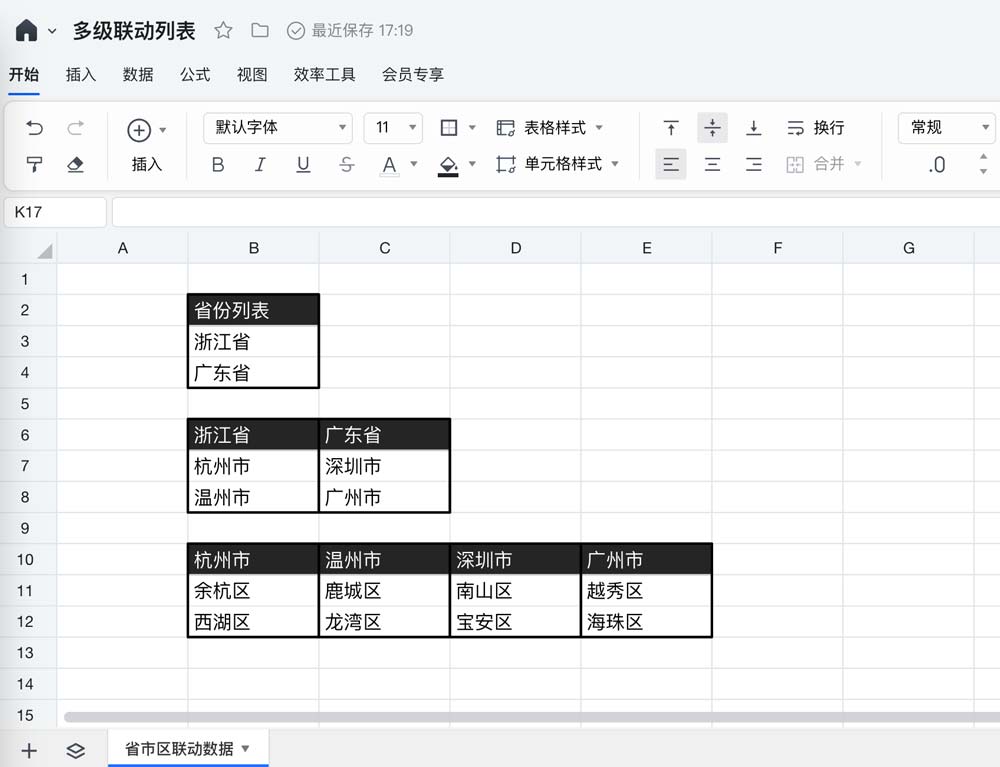The width and height of the screenshot is (1000, 767).
Task: Click the clear formatting eraser
Action: coord(75,164)
